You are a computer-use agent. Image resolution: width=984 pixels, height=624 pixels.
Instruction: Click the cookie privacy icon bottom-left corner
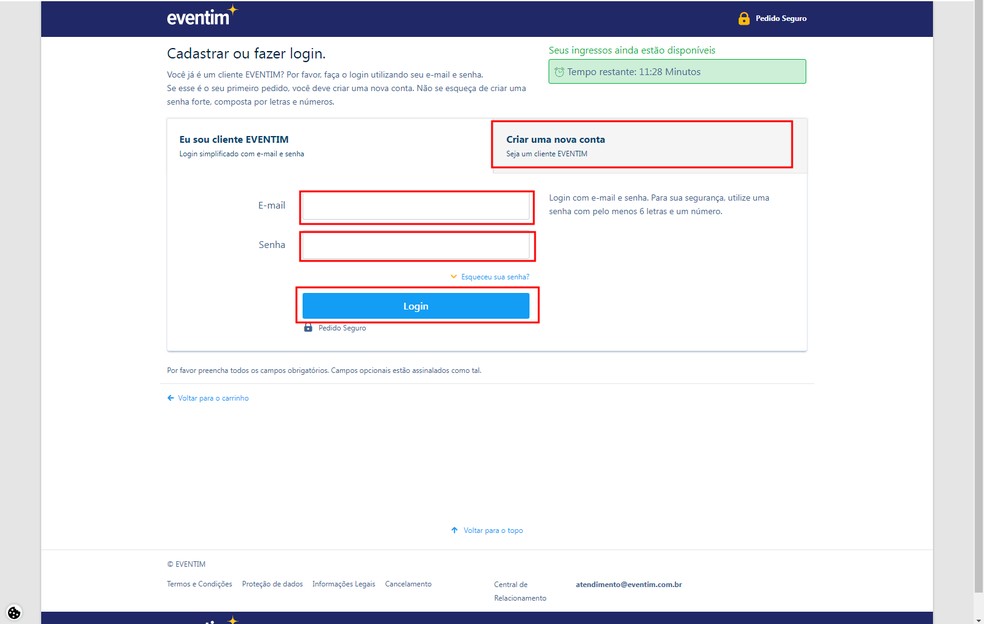13,611
